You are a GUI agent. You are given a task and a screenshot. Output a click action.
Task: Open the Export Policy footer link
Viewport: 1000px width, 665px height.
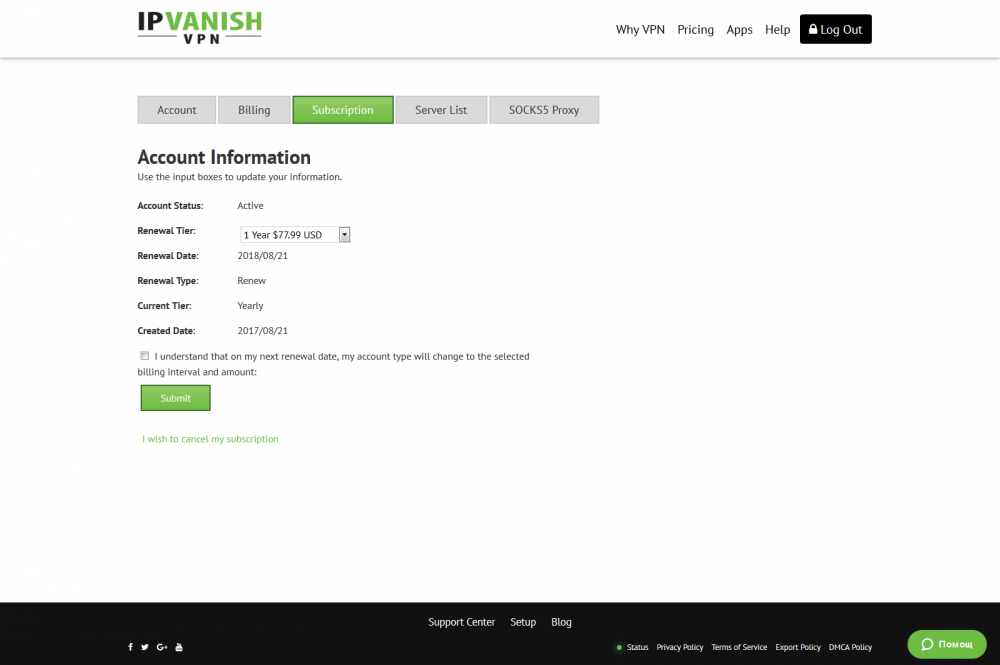(x=798, y=647)
